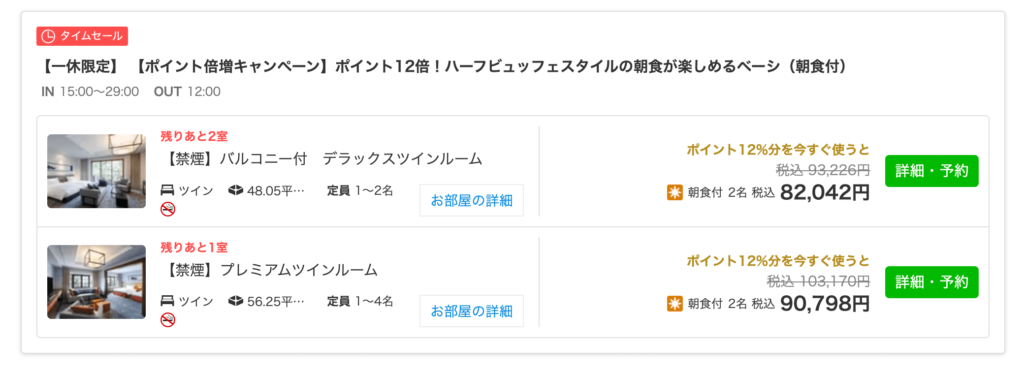This screenshot has width=1024, height=373.
Task: Open the 【一休限定】 ポイント12倍 plan title
Action: coord(443,67)
